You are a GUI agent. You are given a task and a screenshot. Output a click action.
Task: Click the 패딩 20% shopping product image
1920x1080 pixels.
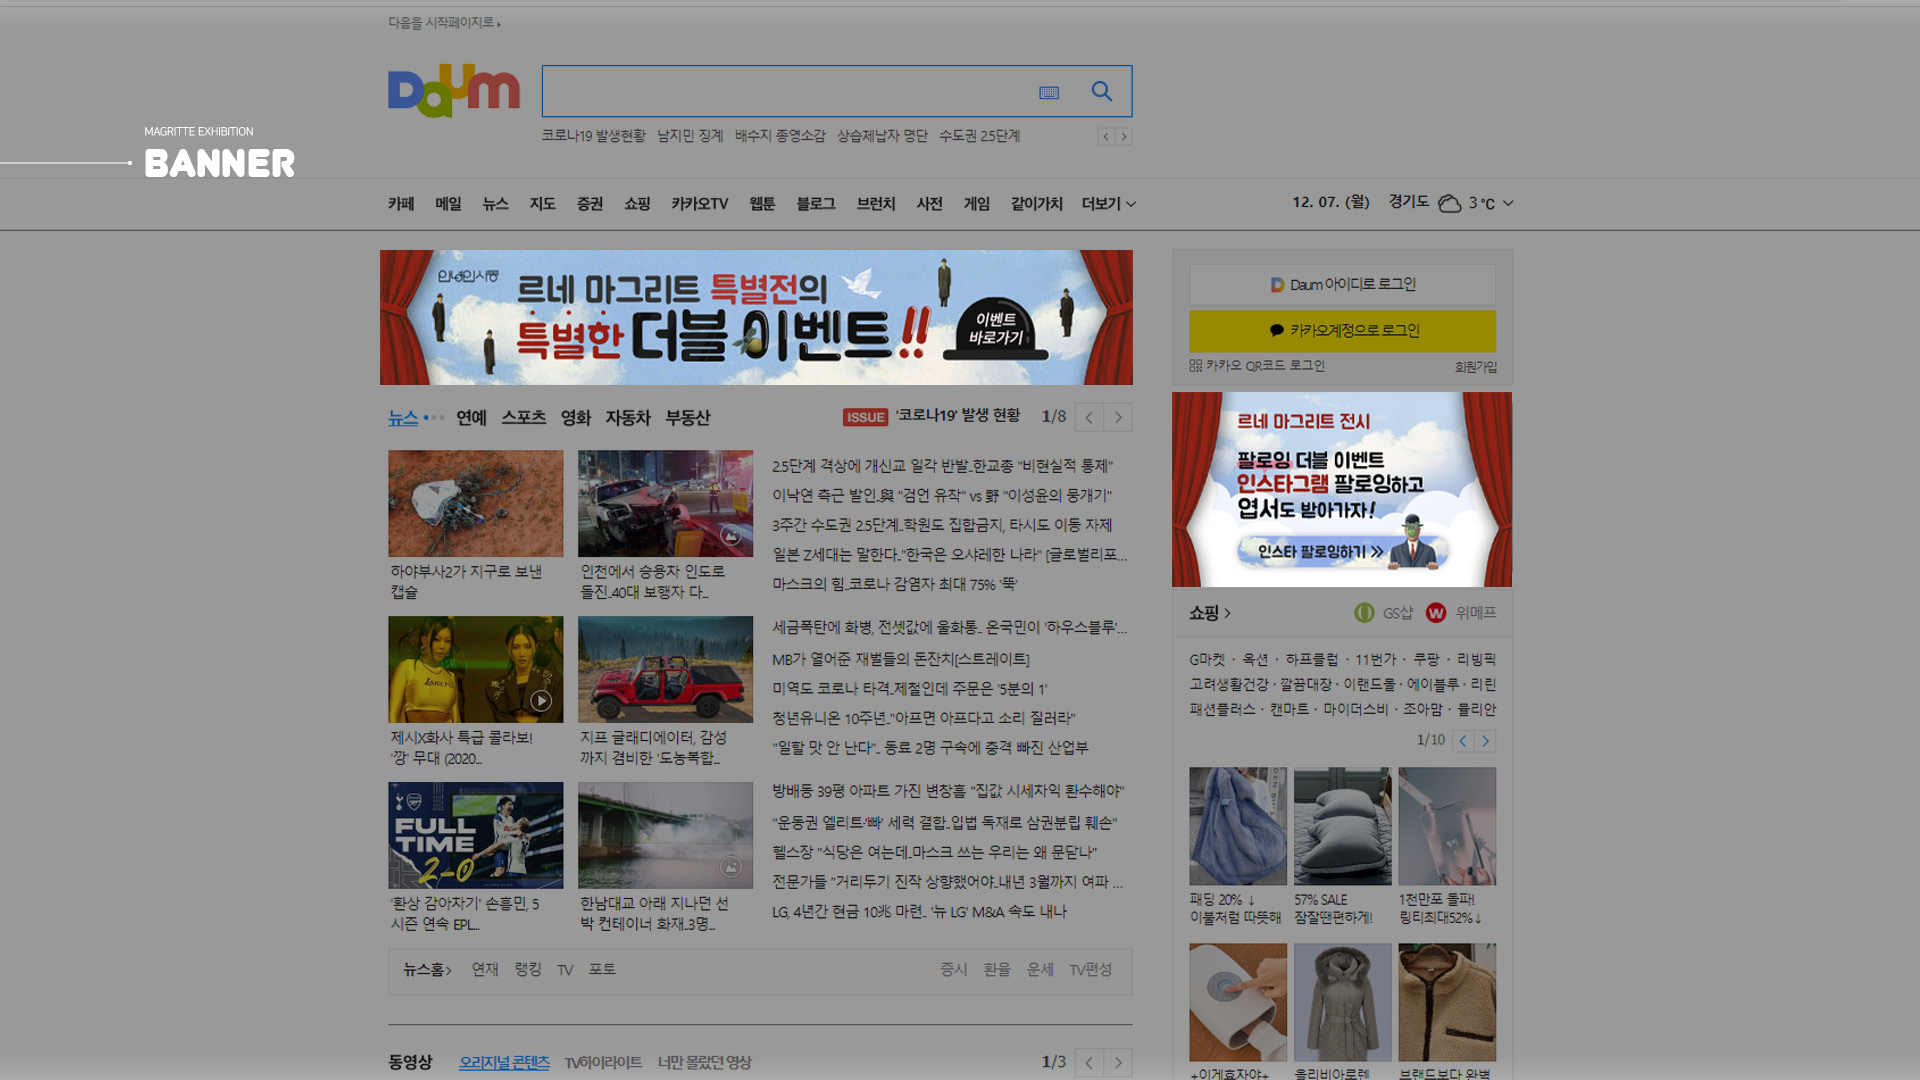(x=1238, y=826)
